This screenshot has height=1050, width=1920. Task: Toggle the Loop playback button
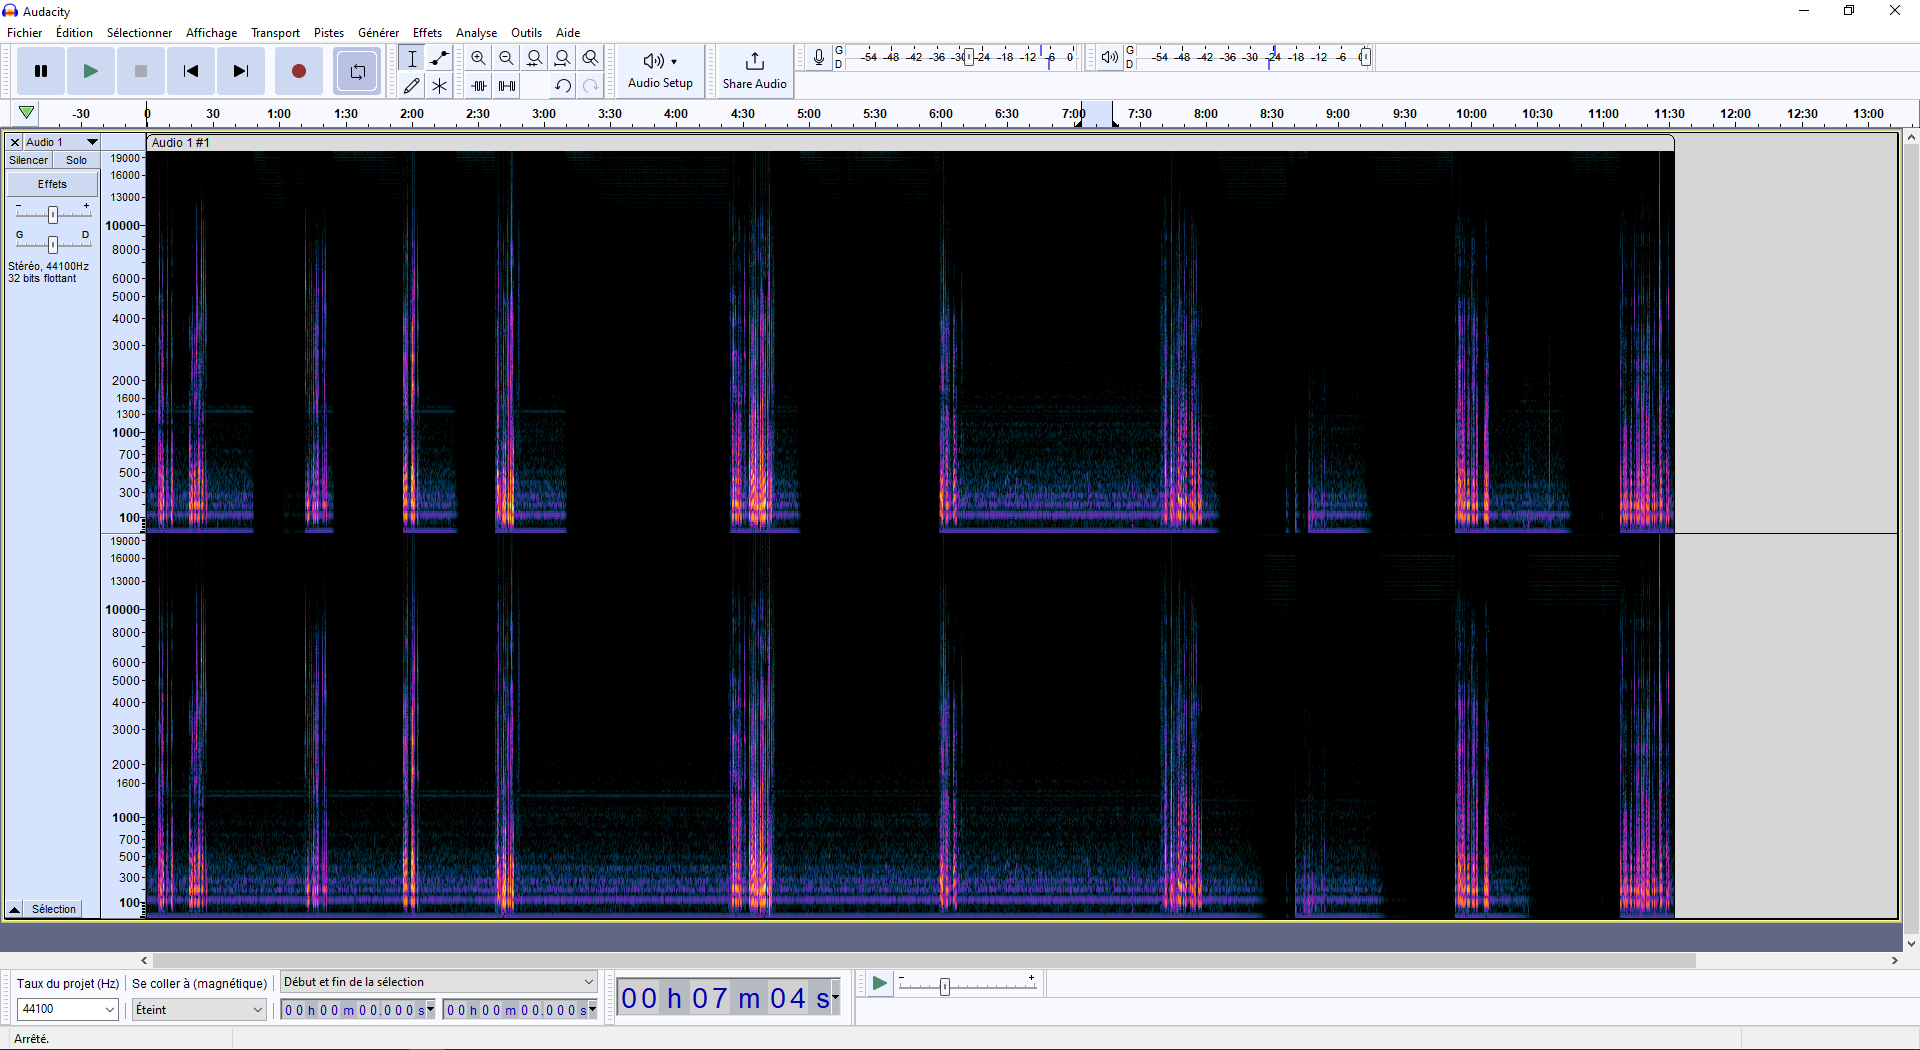click(x=357, y=71)
